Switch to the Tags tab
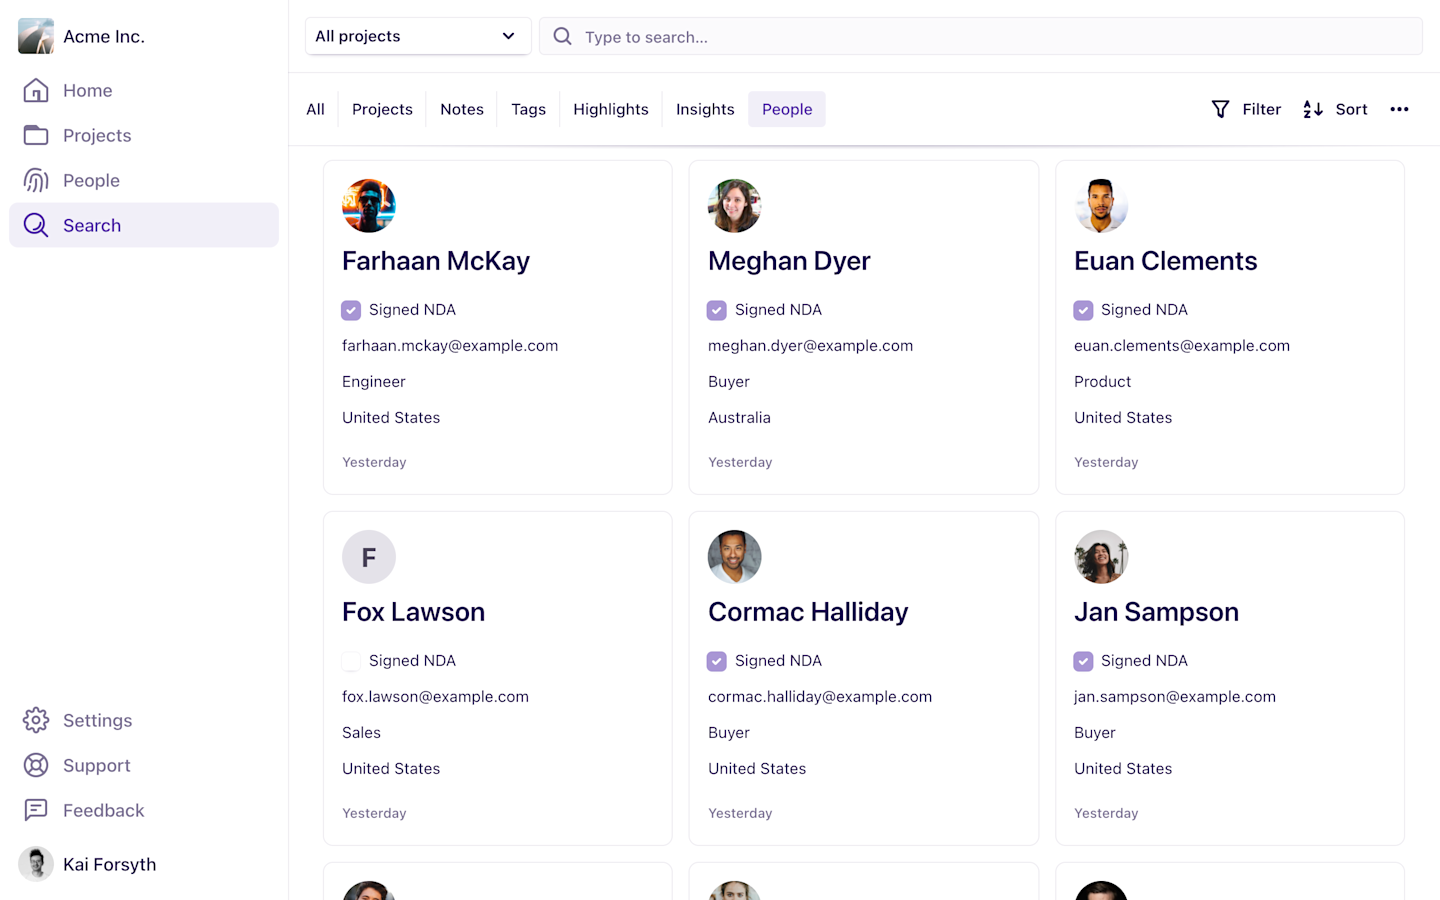Viewport: 1440px width, 900px height. (528, 109)
